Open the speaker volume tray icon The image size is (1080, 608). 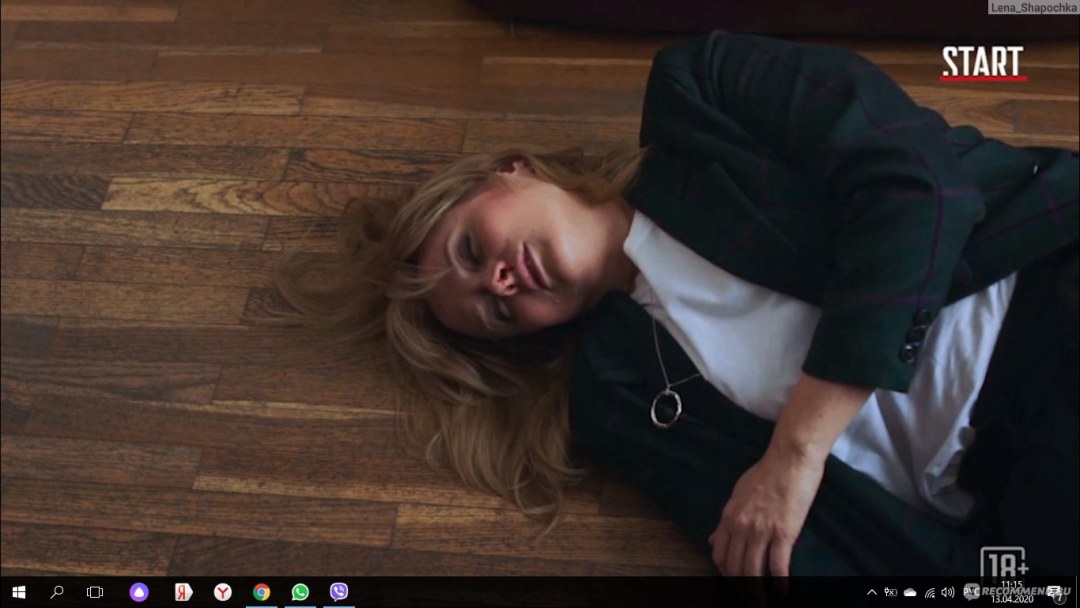[948, 592]
